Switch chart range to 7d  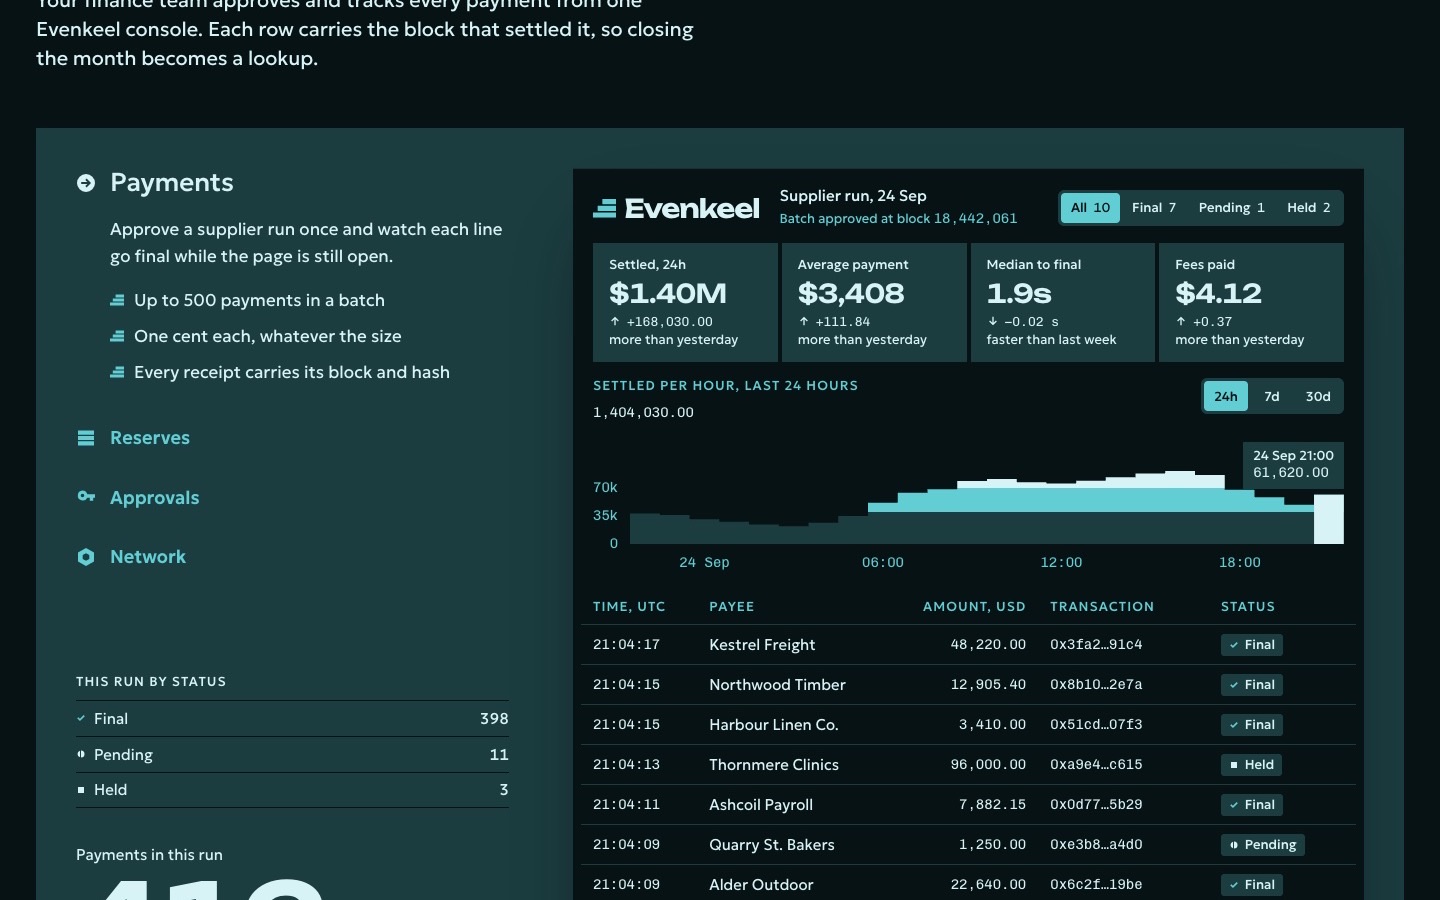pyautogui.click(x=1272, y=396)
